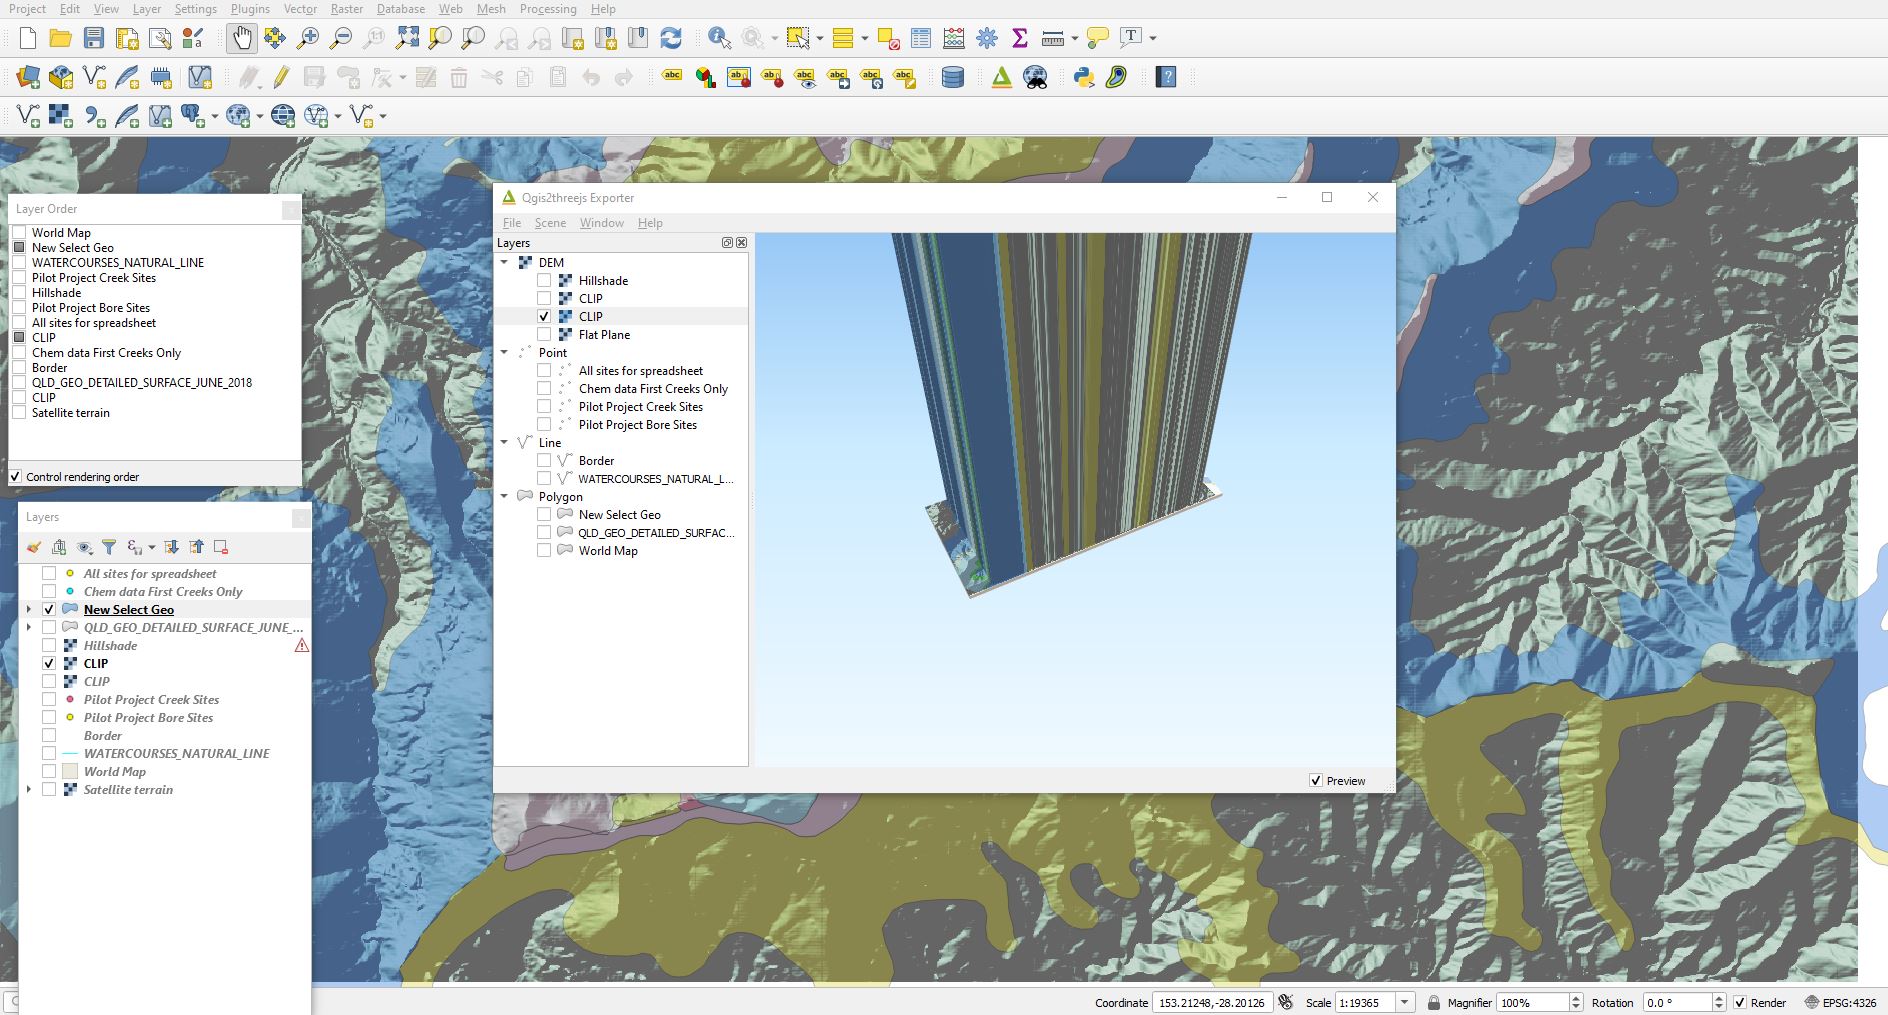Select the Identify Features tool
Image resolution: width=1888 pixels, height=1015 pixels.
719,37
